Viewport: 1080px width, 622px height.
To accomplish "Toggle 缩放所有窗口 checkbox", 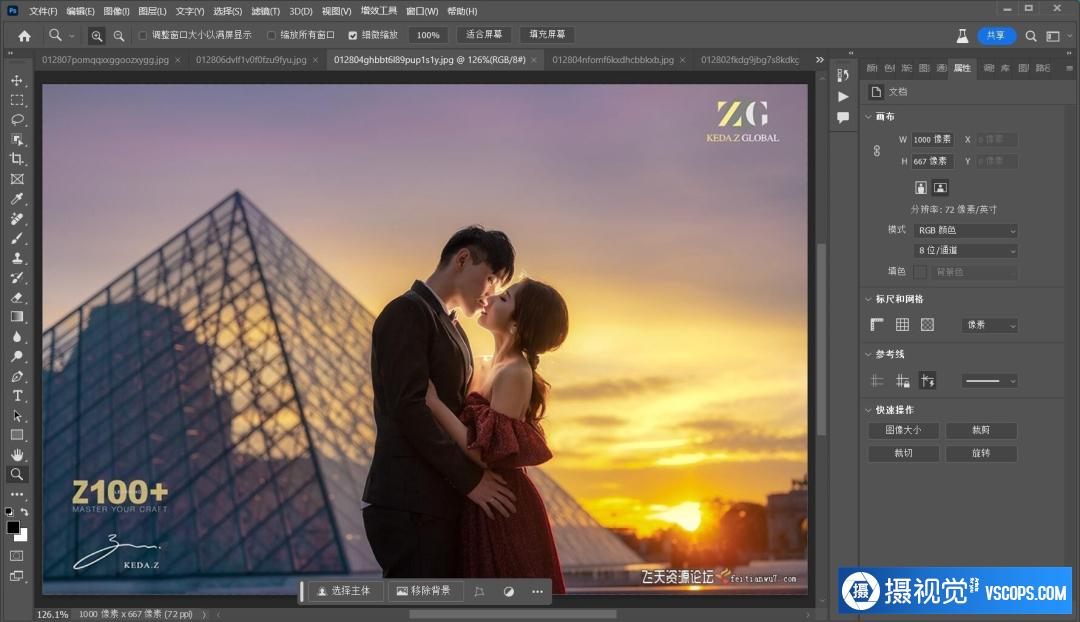I will point(271,35).
